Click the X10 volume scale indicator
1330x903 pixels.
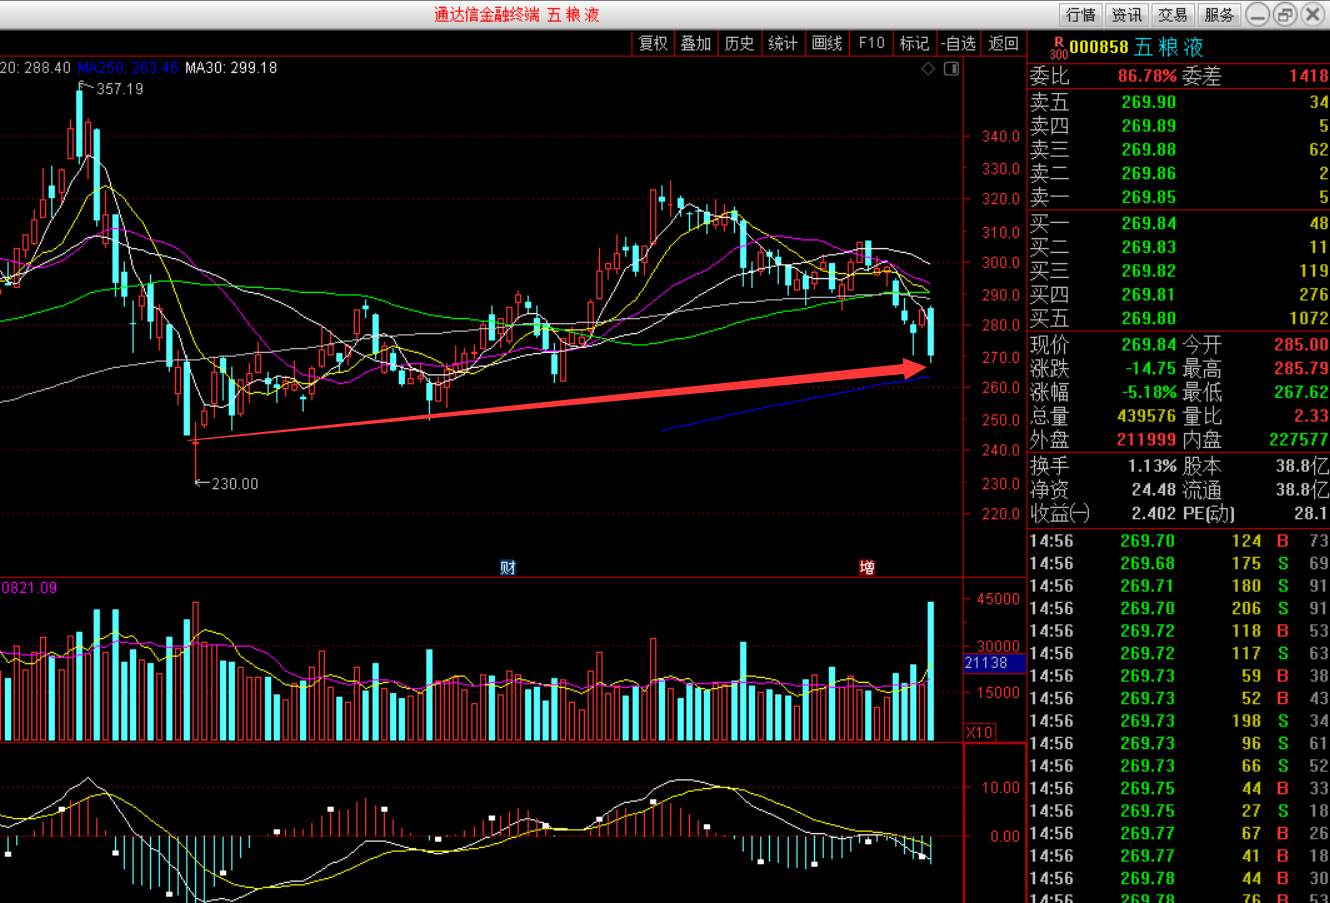(x=979, y=733)
